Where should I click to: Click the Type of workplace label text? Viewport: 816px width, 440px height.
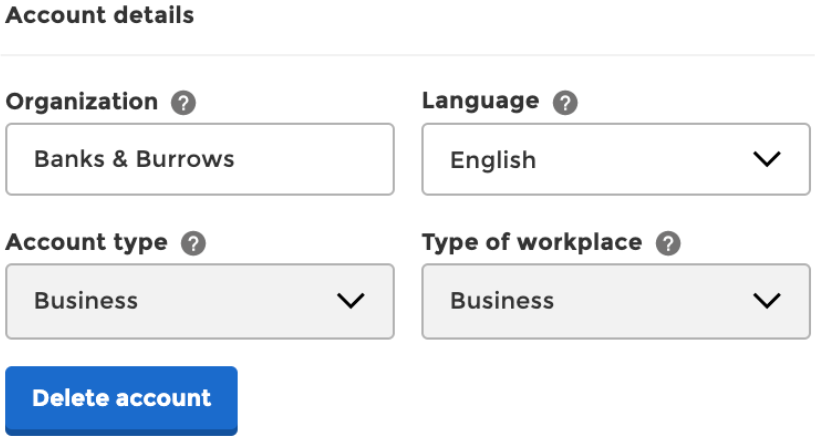tap(532, 243)
